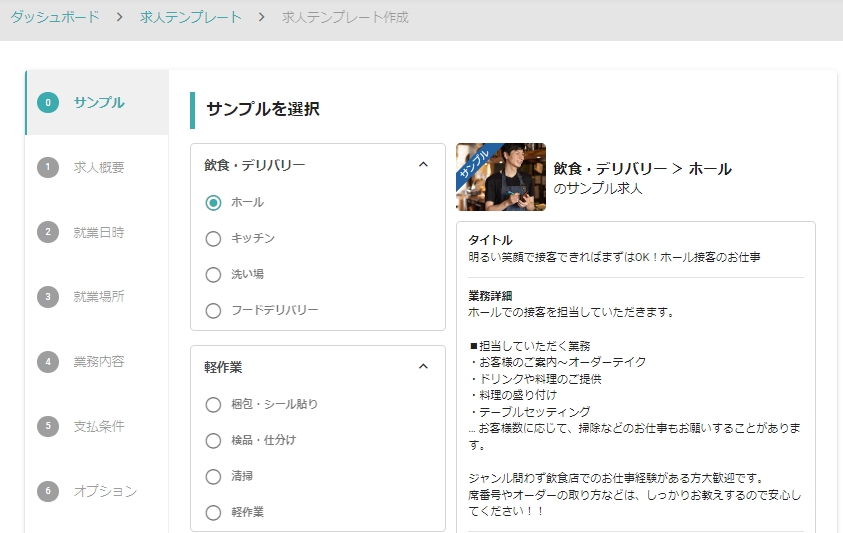
Task: Choose the 洗い場 radio option
Action: (x=213, y=274)
